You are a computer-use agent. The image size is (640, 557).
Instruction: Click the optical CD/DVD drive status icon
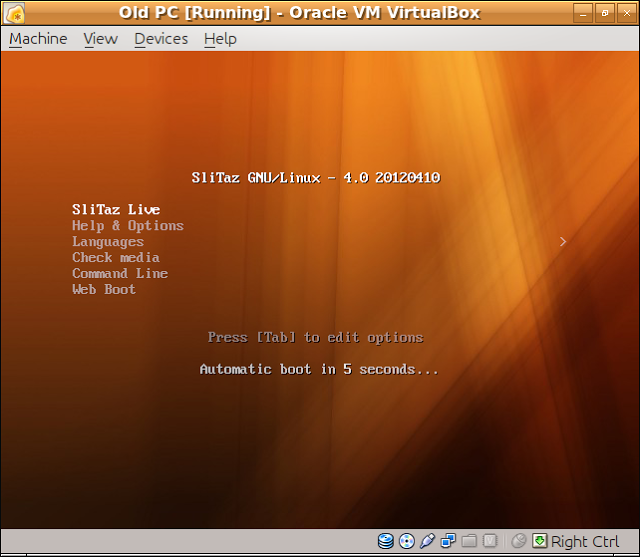pyautogui.click(x=407, y=541)
